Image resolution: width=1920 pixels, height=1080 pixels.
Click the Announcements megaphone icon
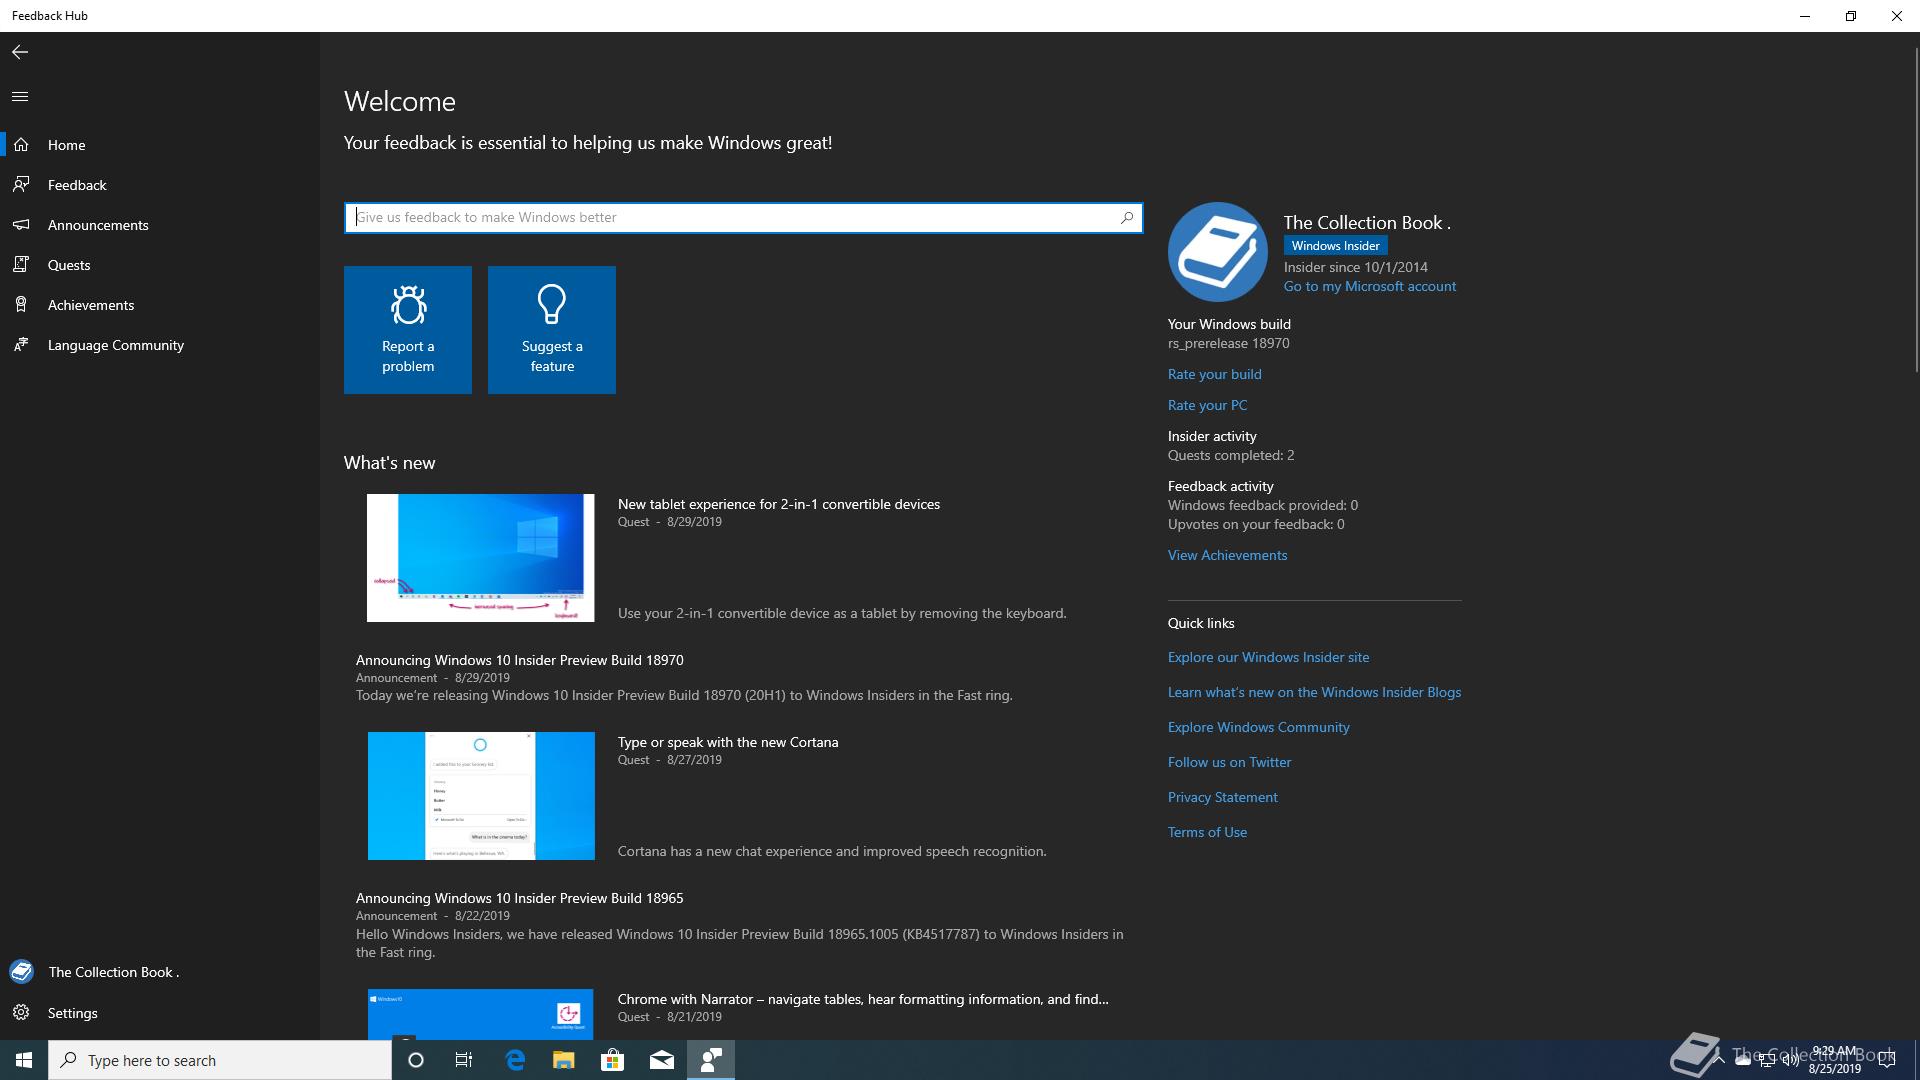[21, 225]
